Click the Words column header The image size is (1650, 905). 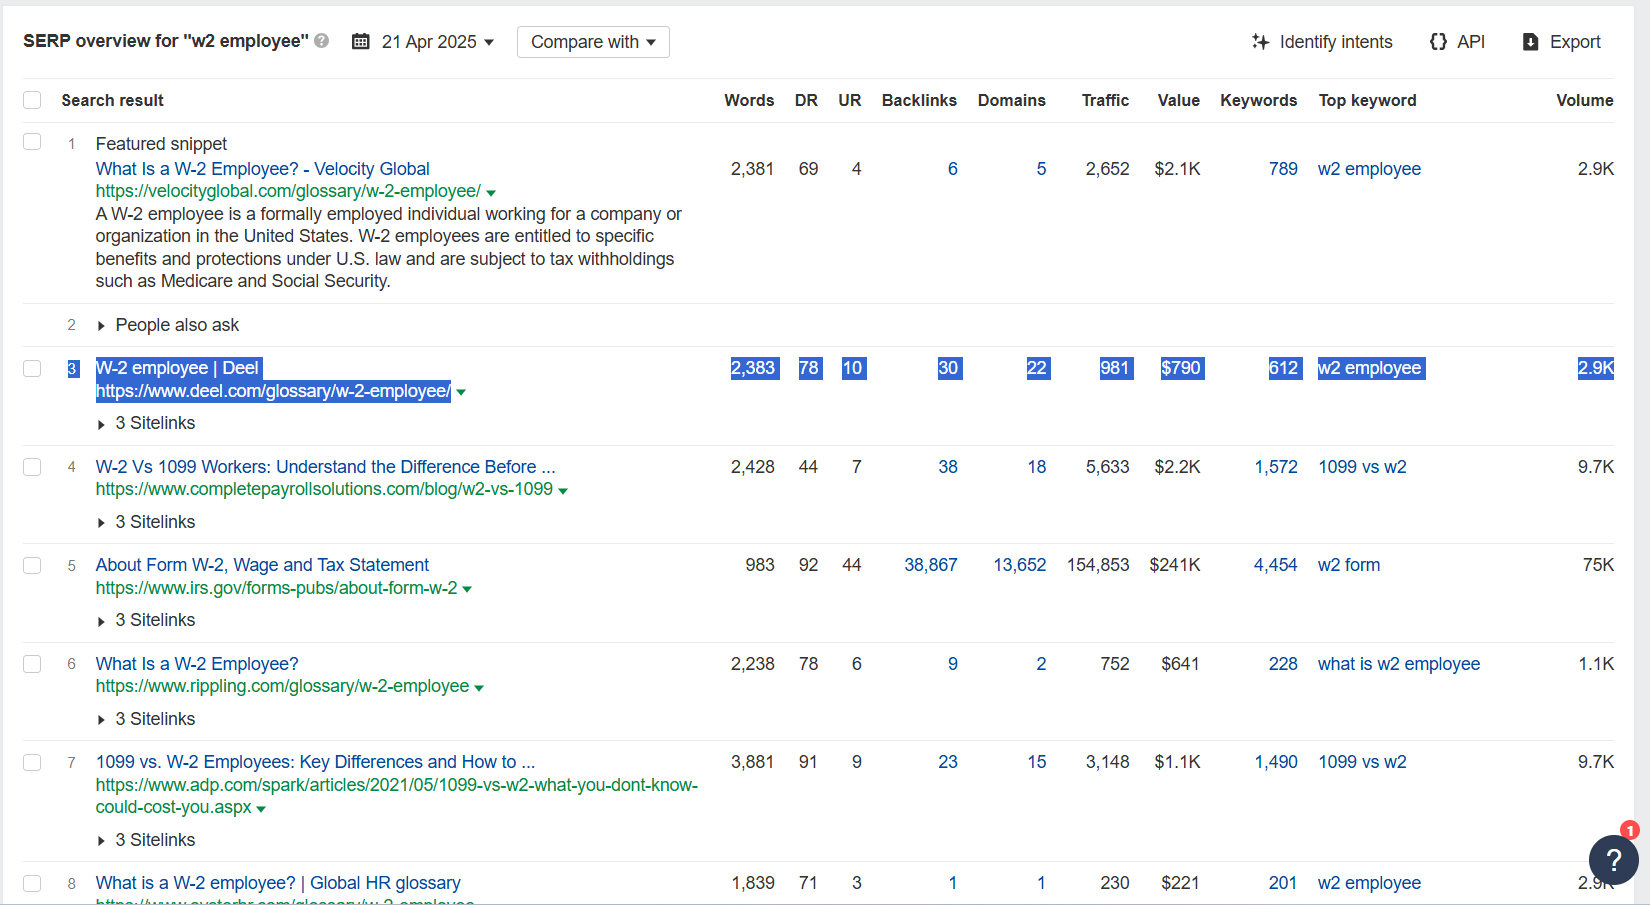click(749, 100)
